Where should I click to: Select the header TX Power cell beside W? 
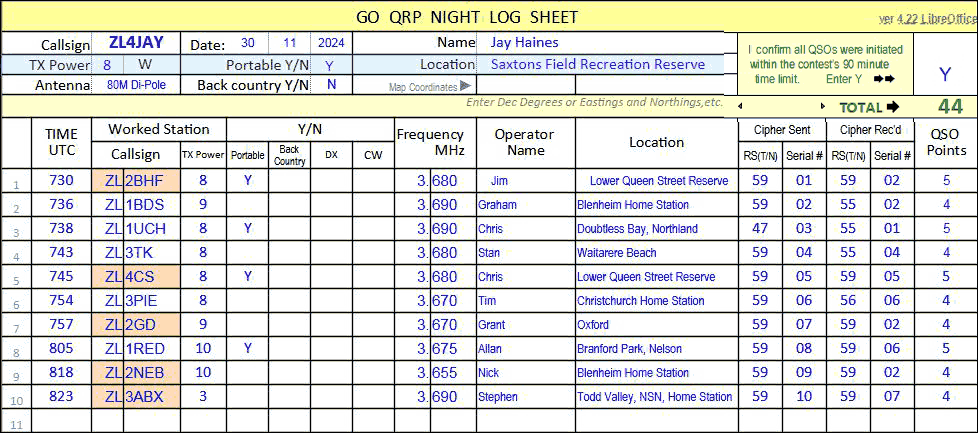[107, 65]
